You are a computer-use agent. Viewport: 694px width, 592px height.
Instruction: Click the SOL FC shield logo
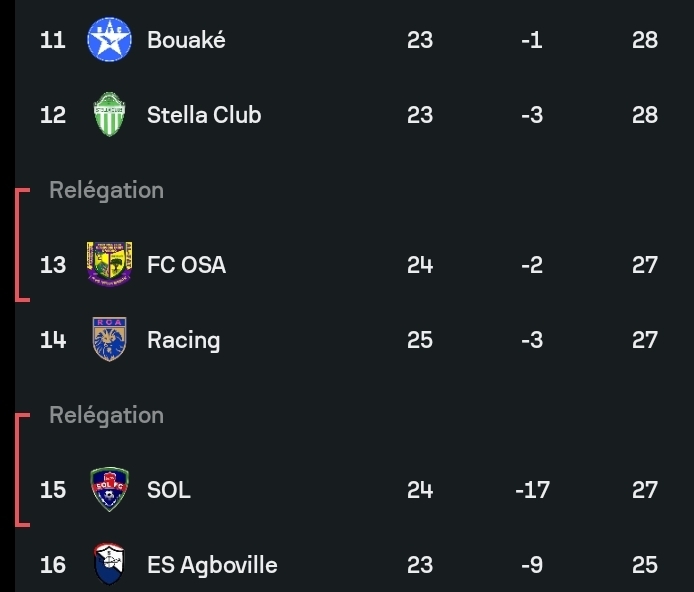coord(109,490)
